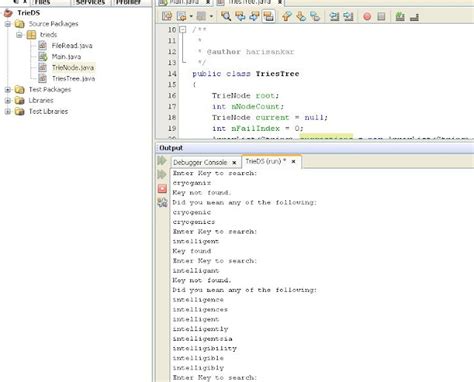Stop macro recording with the gray square
Viewport: 474px width, 382px height.
381,16
